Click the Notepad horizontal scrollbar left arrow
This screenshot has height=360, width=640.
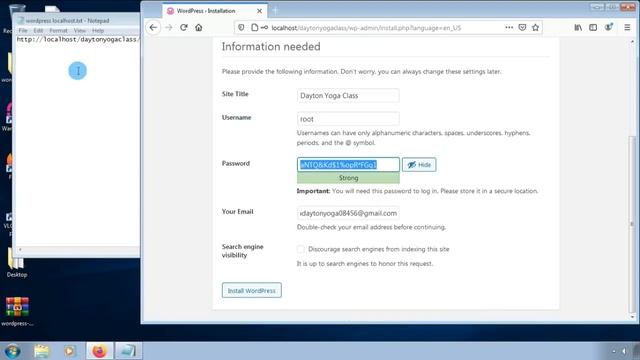pos(20,249)
